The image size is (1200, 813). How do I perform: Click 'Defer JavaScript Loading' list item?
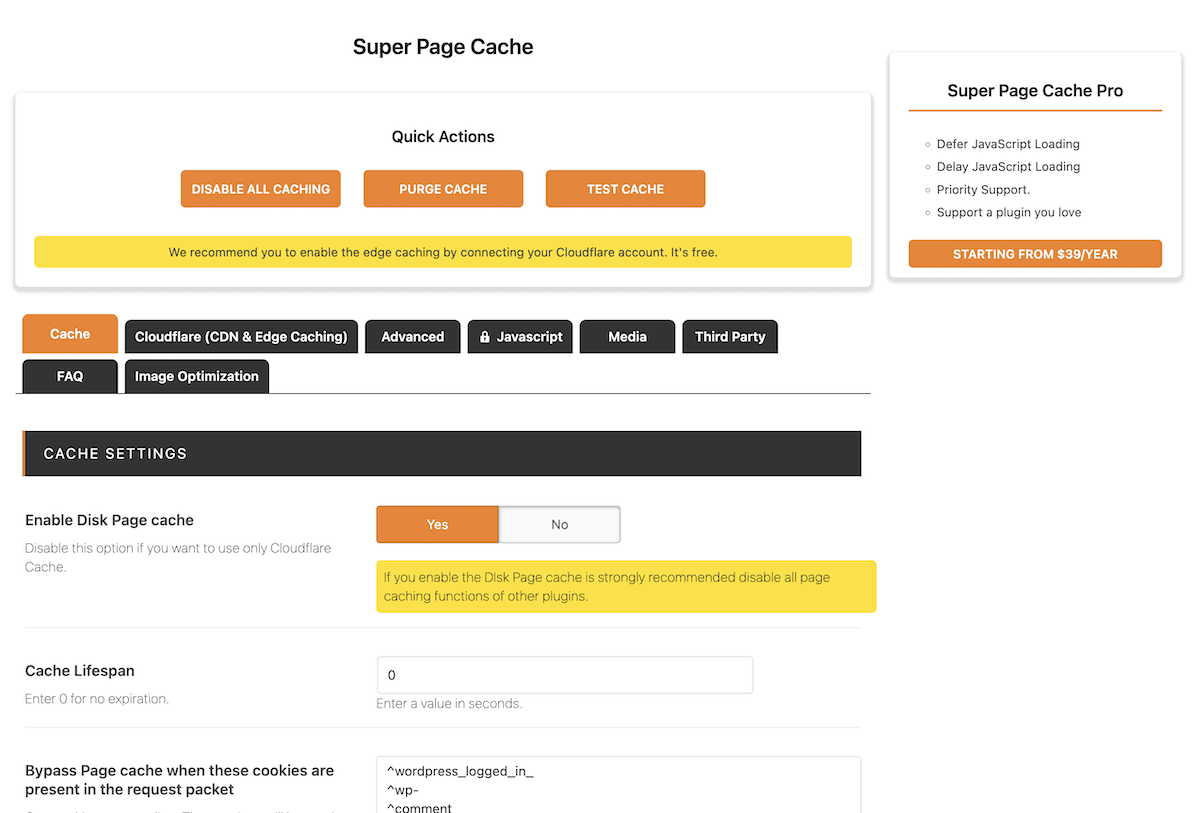click(1008, 144)
